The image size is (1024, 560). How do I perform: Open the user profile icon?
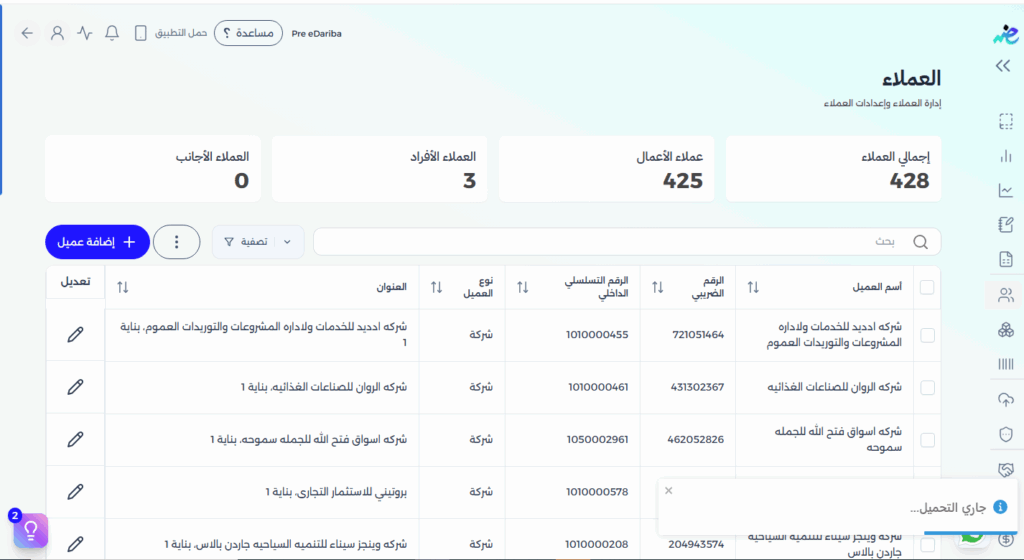(x=57, y=33)
